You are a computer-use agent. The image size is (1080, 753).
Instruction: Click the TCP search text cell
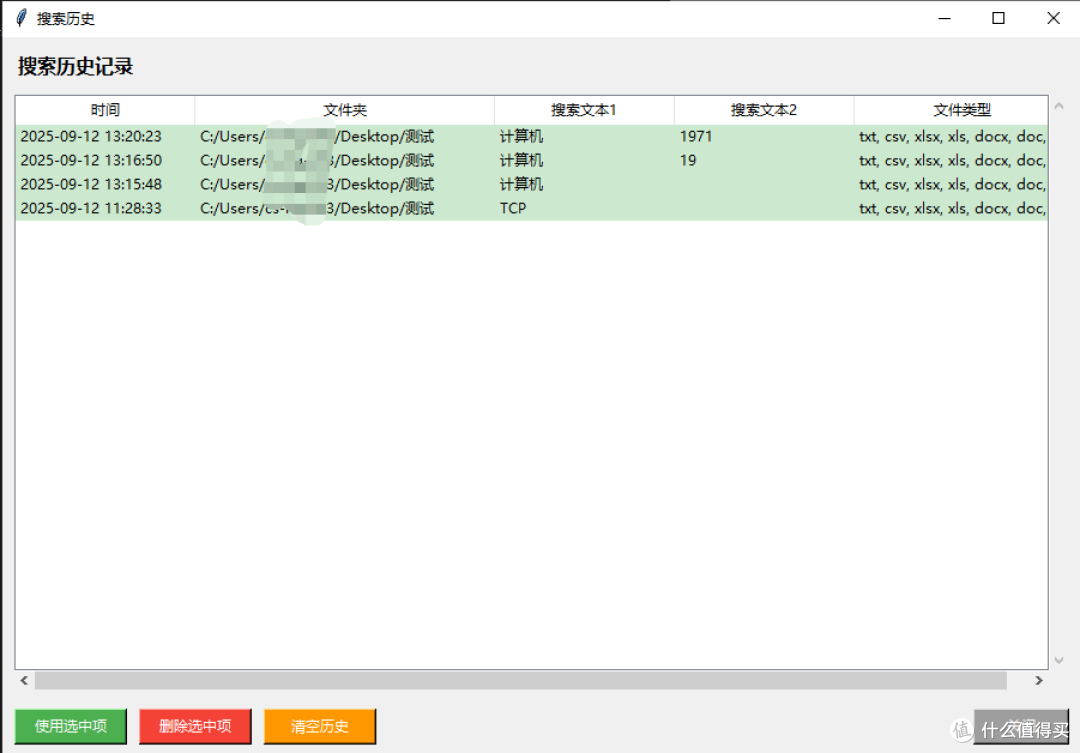513,208
